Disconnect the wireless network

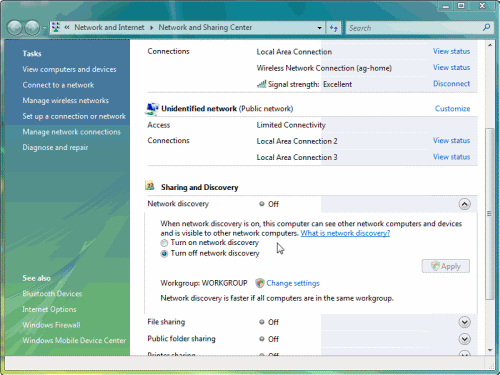[x=451, y=84]
